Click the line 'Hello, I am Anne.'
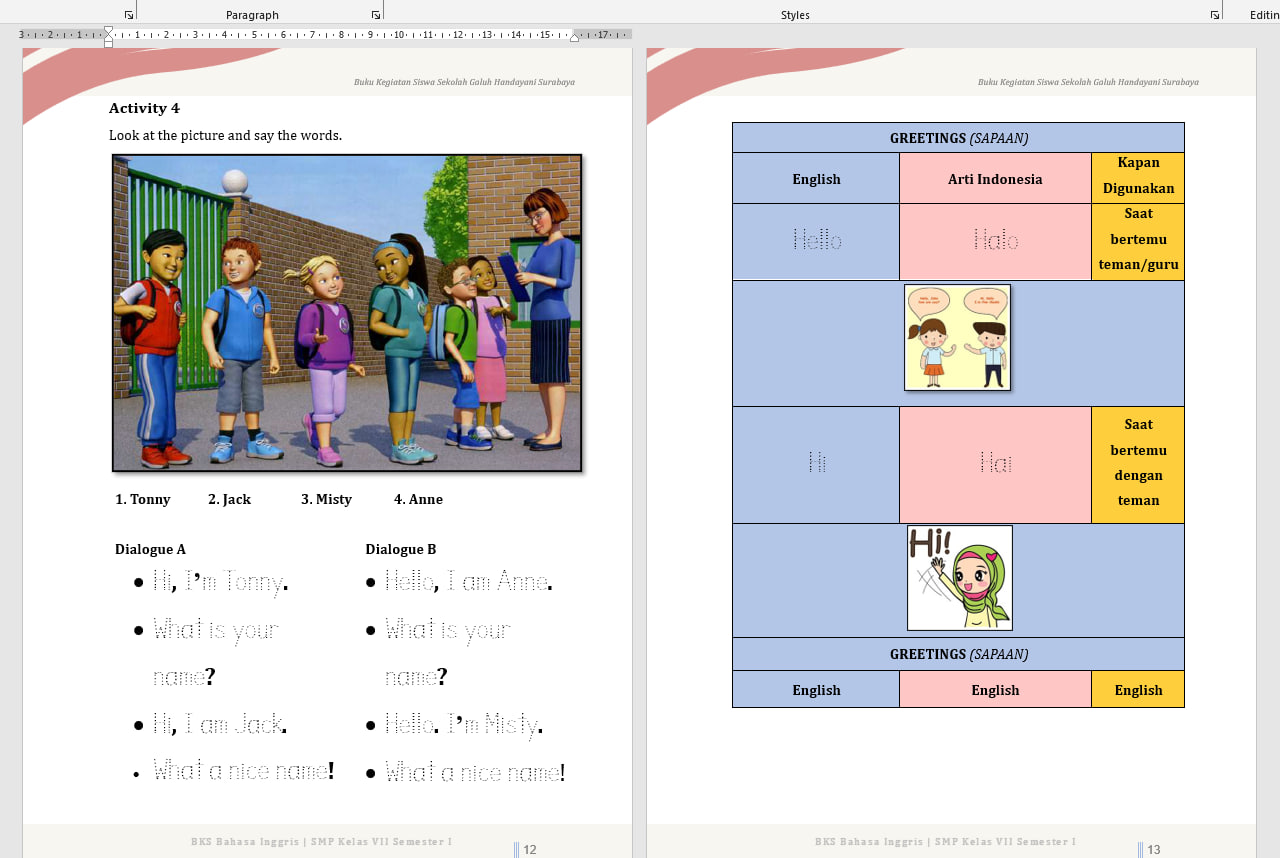1280x858 pixels. (468, 581)
